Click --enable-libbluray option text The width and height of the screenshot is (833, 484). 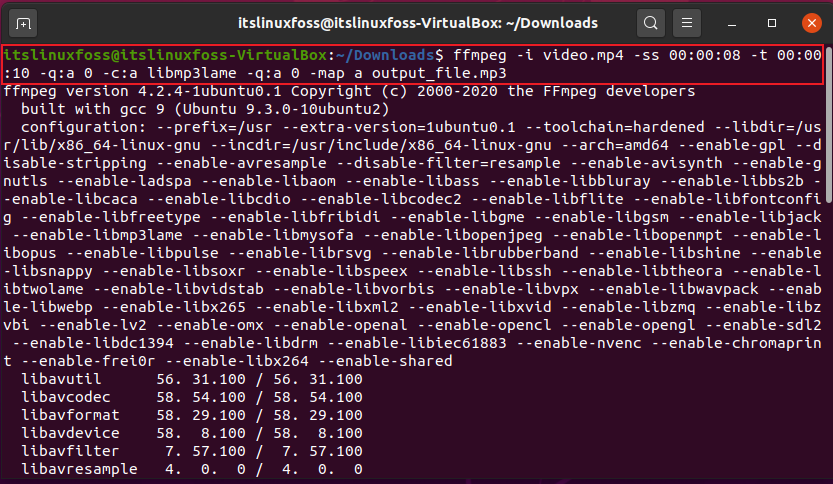(x=570, y=181)
